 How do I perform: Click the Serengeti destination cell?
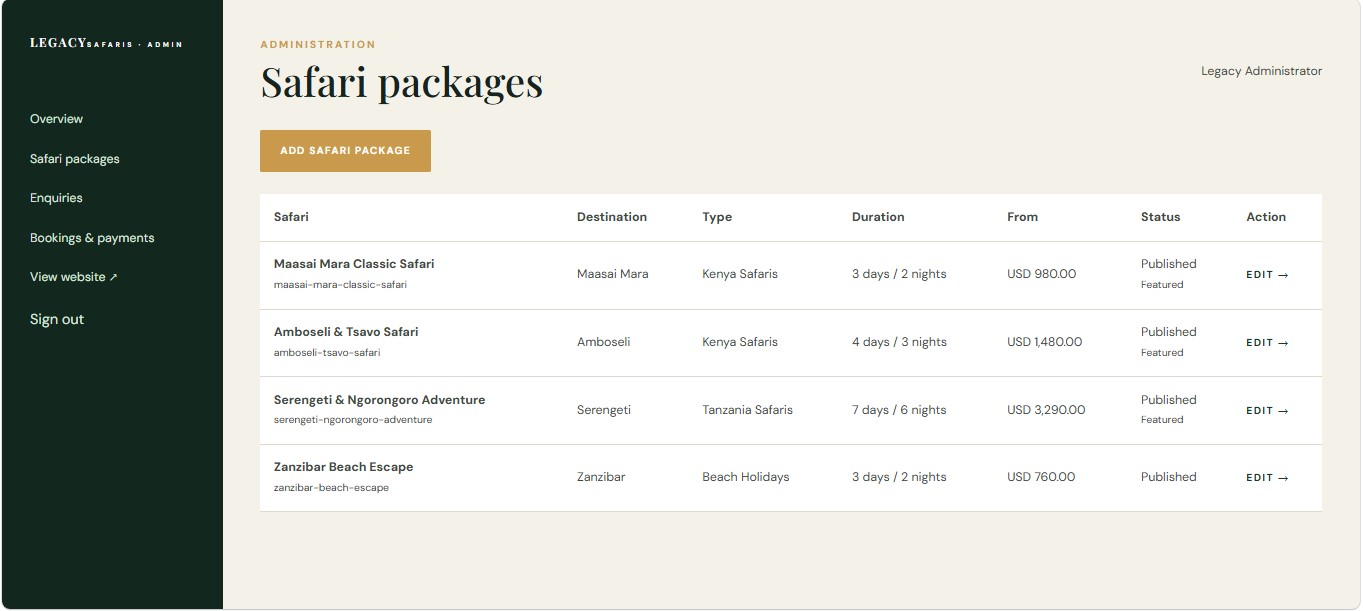click(x=605, y=410)
